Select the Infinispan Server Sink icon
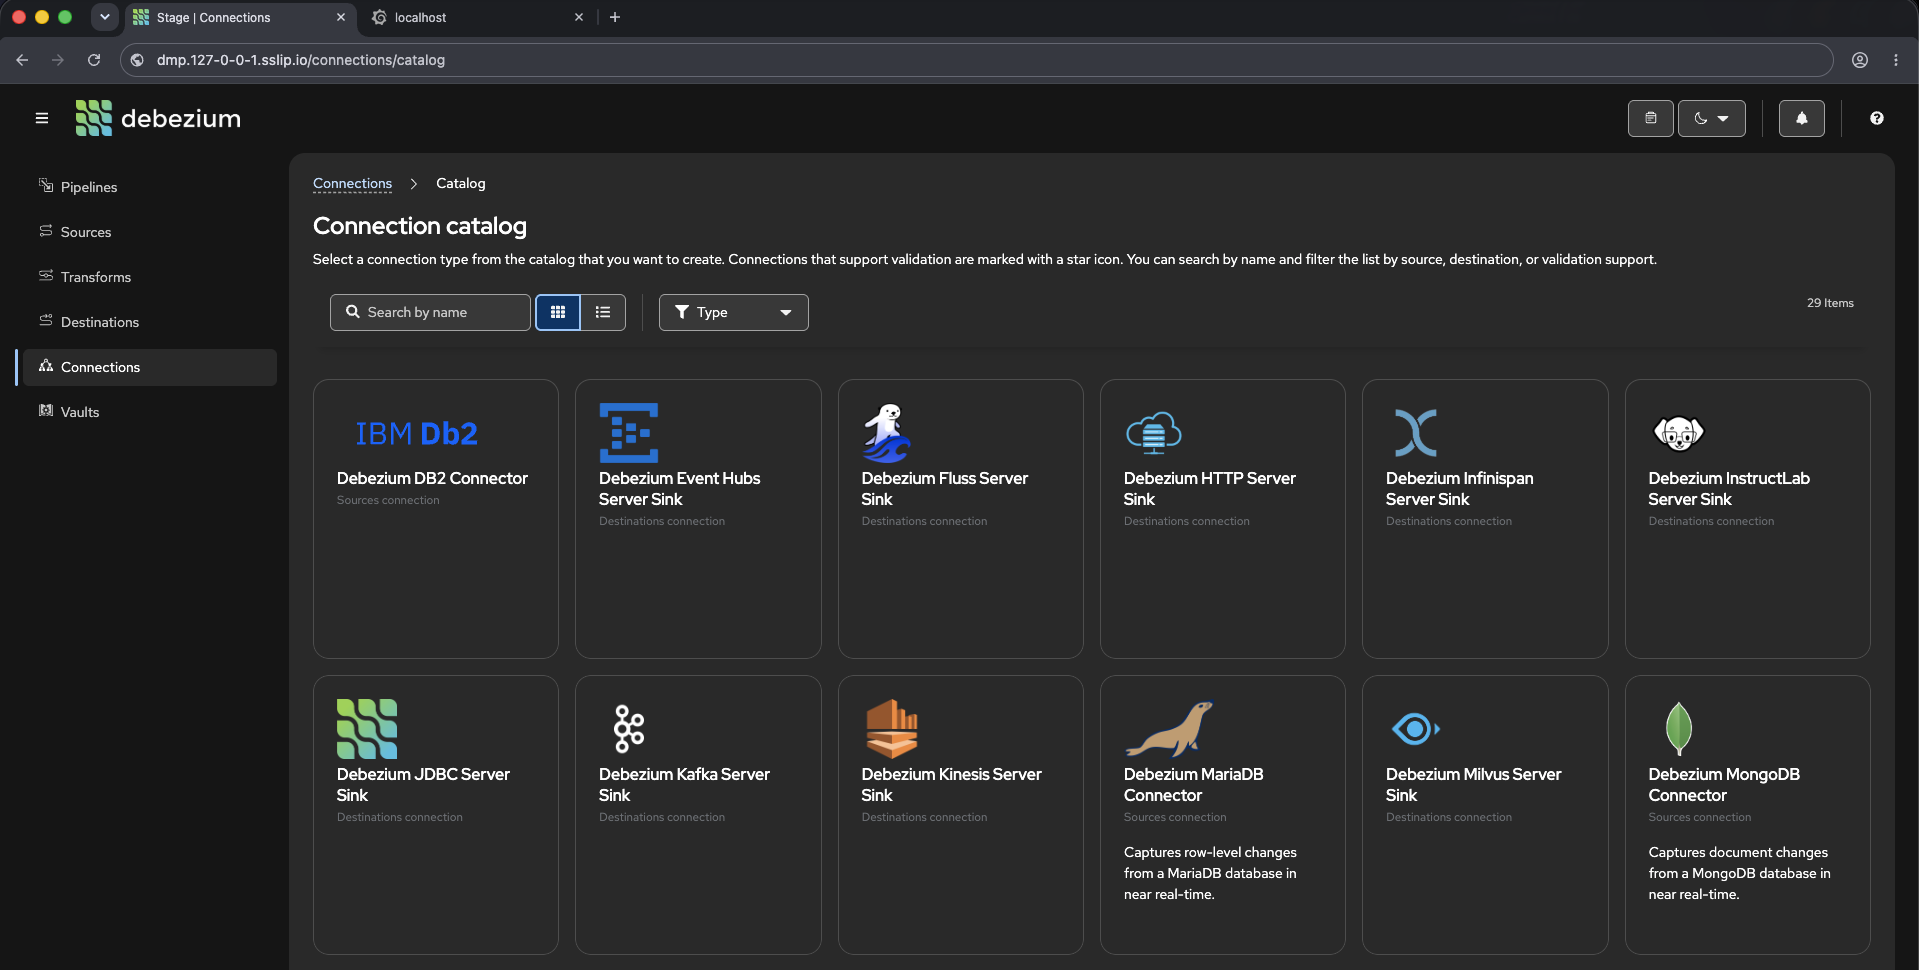 (x=1415, y=432)
